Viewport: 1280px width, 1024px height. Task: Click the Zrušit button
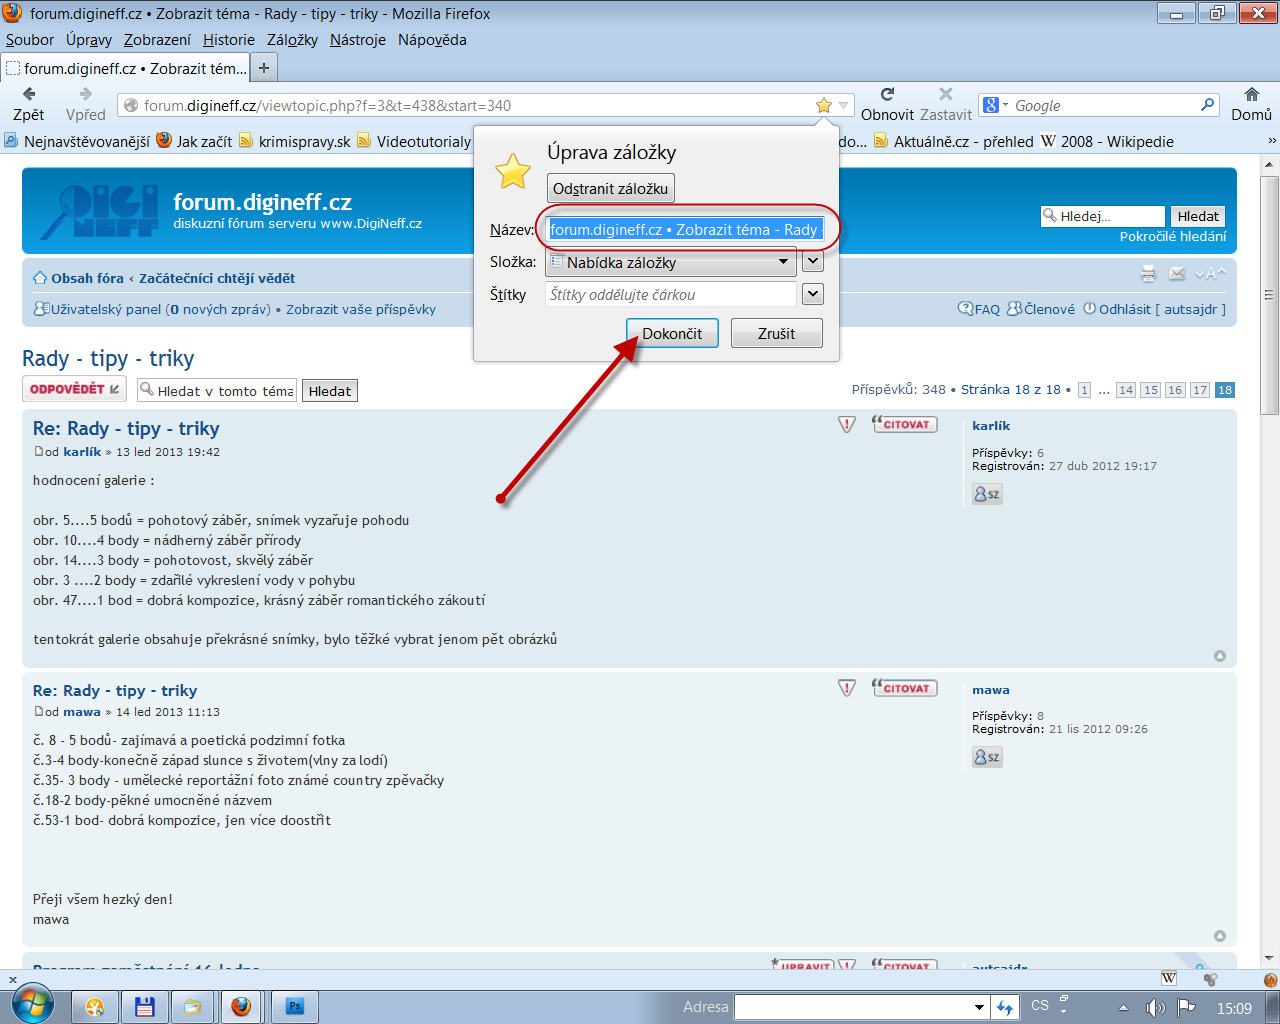click(x=776, y=333)
